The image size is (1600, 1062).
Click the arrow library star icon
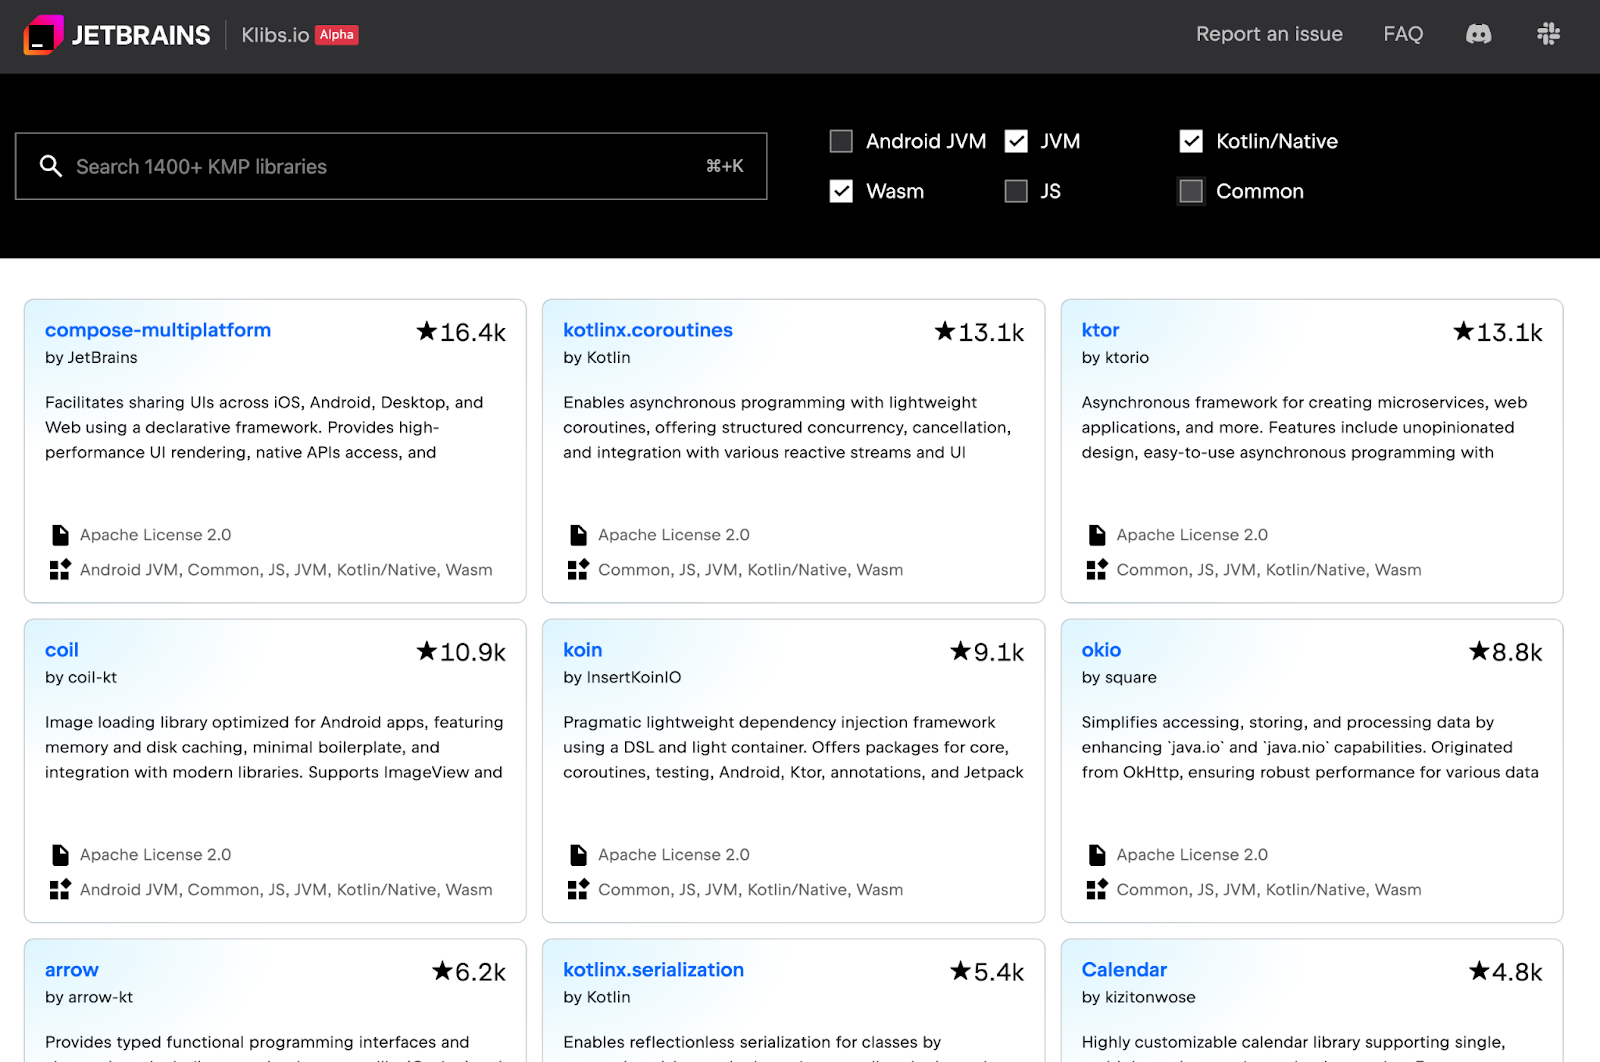pyautogui.click(x=443, y=971)
